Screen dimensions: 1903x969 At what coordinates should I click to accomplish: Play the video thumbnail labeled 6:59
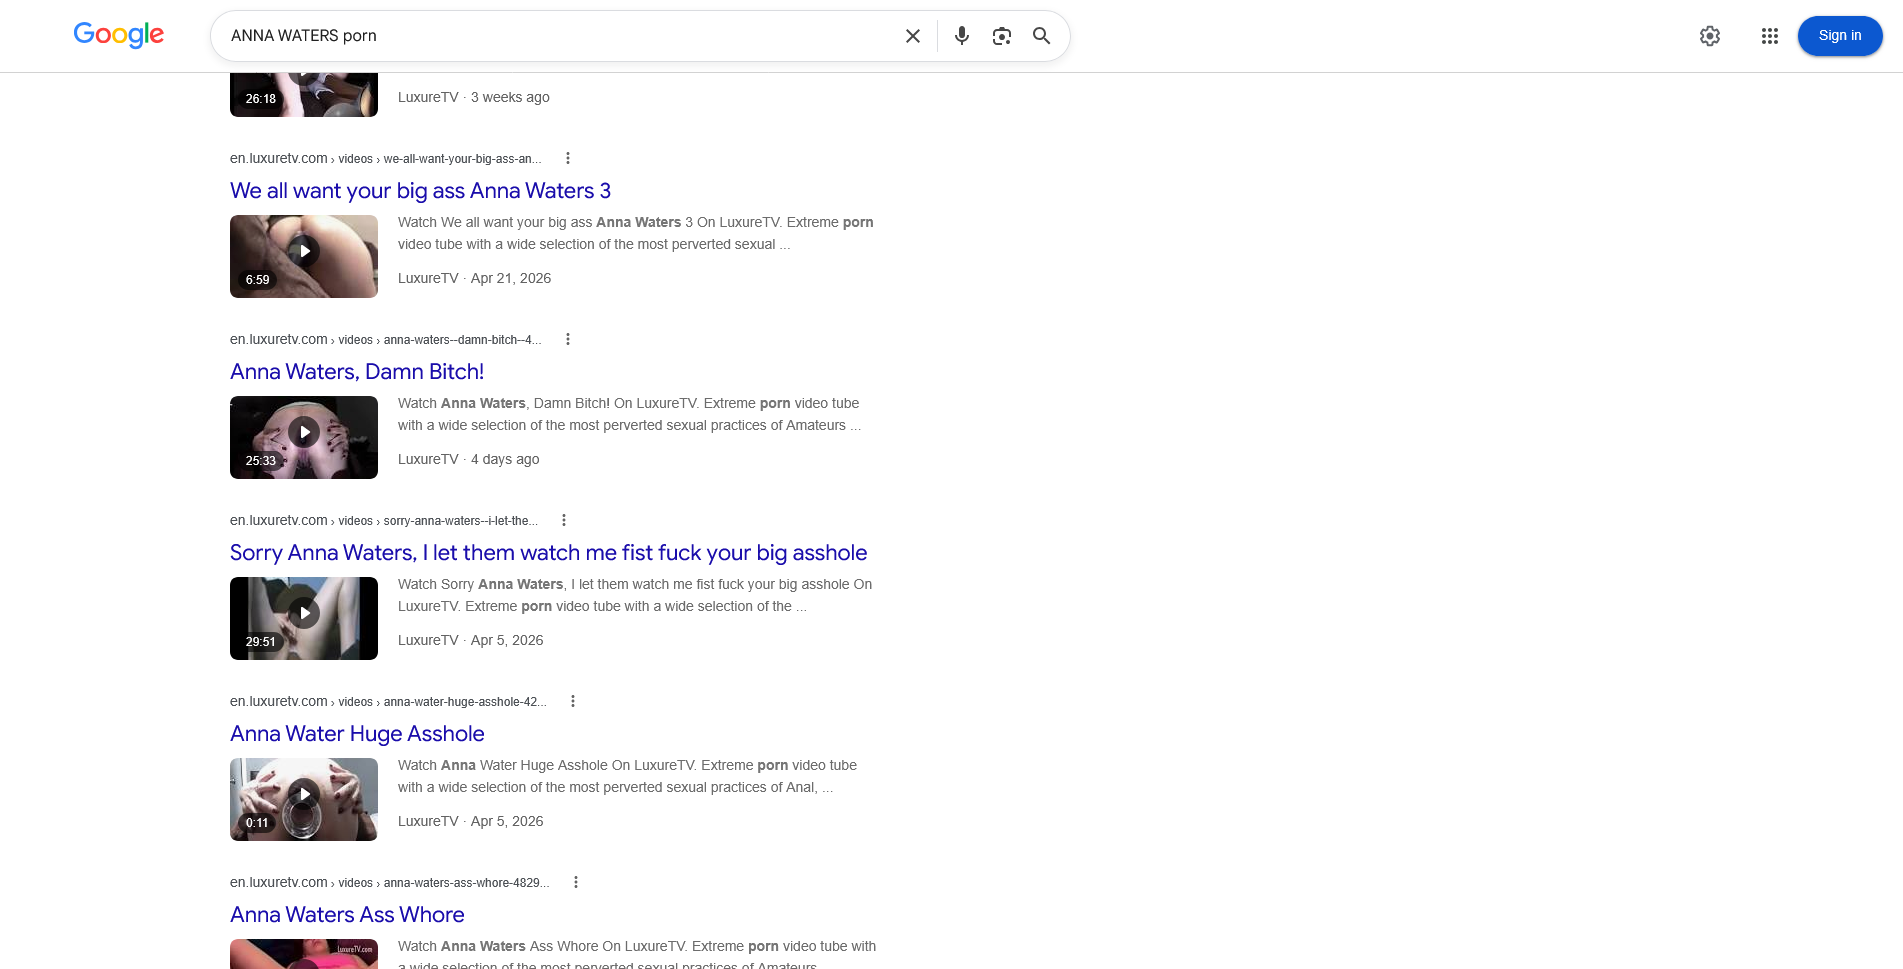tap(304, 256)
